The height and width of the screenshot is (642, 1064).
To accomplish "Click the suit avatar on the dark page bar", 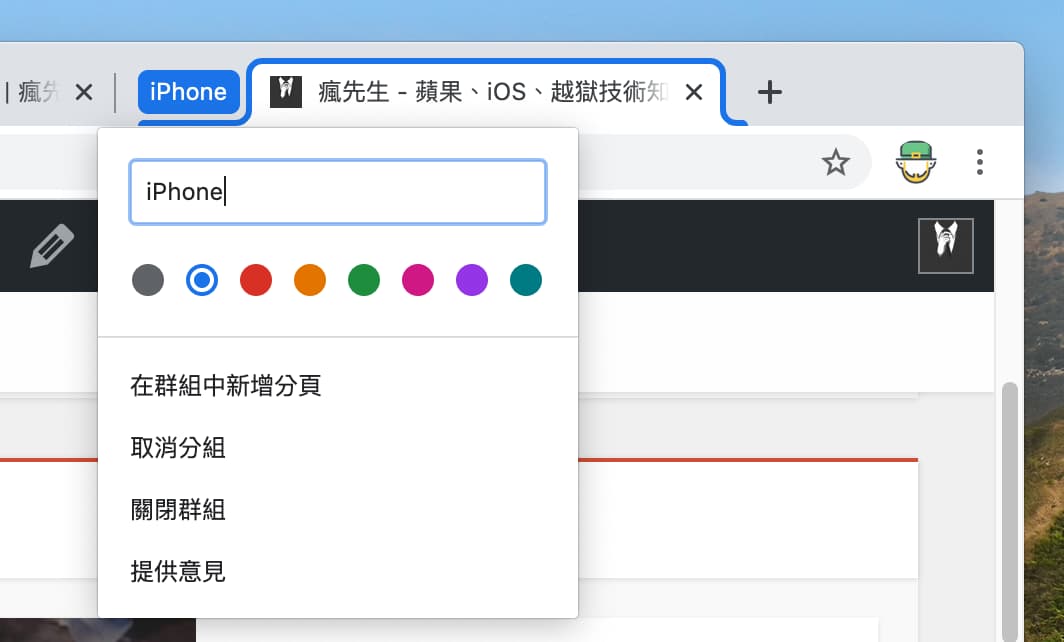I will pos(945,246).
